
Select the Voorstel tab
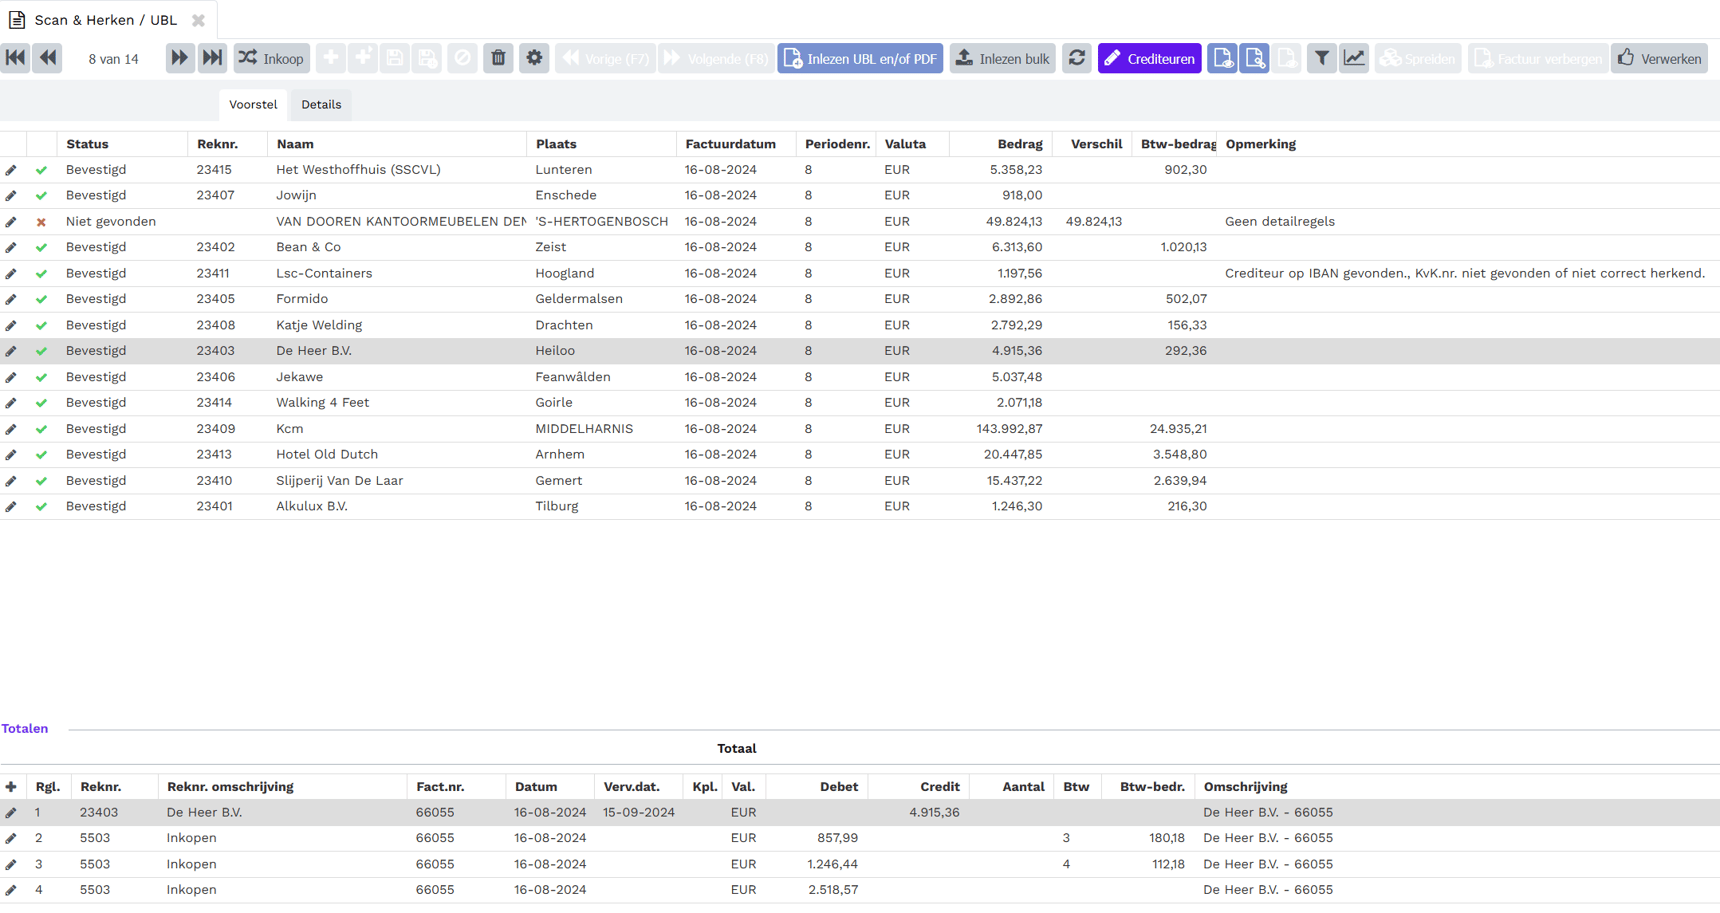[x=253, y=104]
